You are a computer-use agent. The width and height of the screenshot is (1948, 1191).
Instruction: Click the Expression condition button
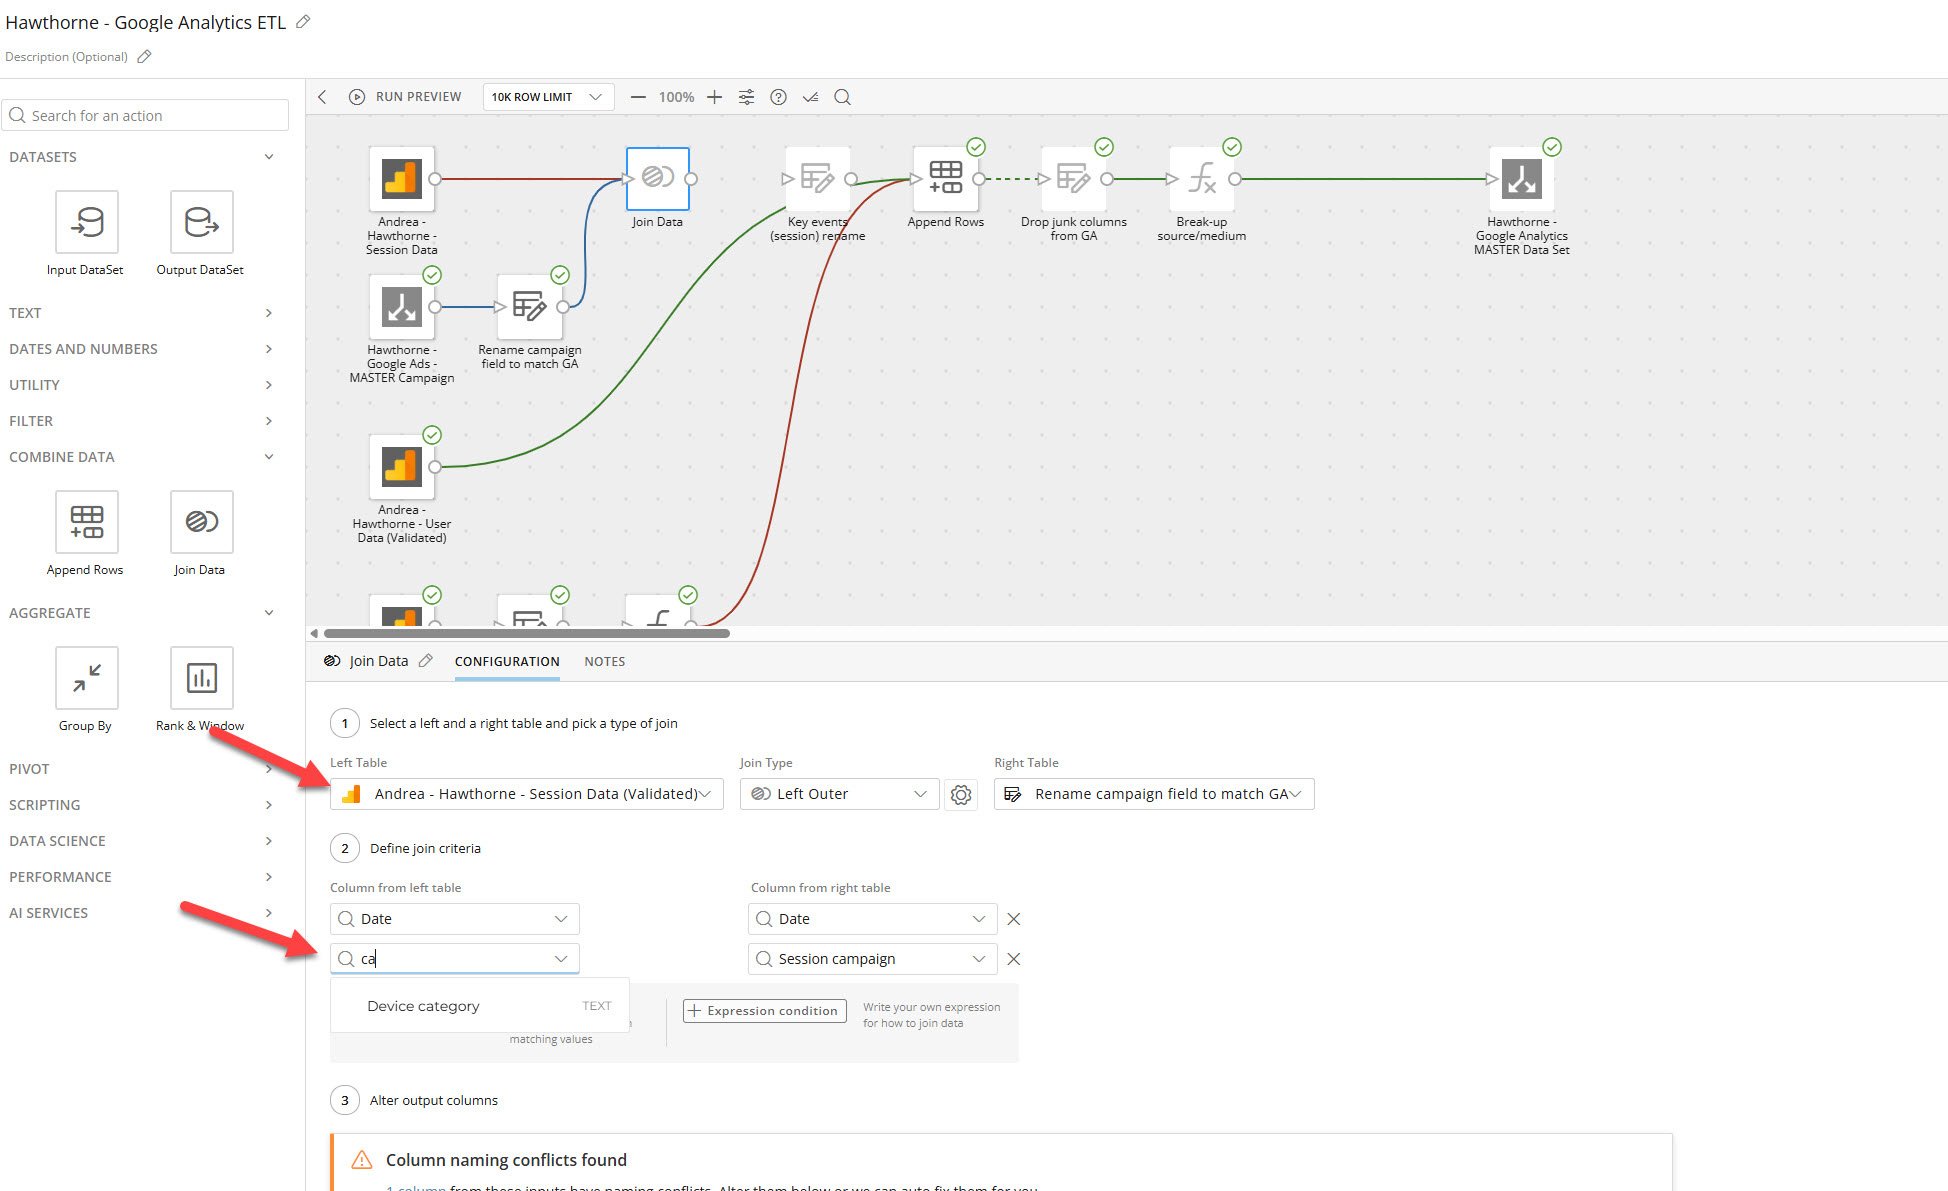pos(764,1011)
